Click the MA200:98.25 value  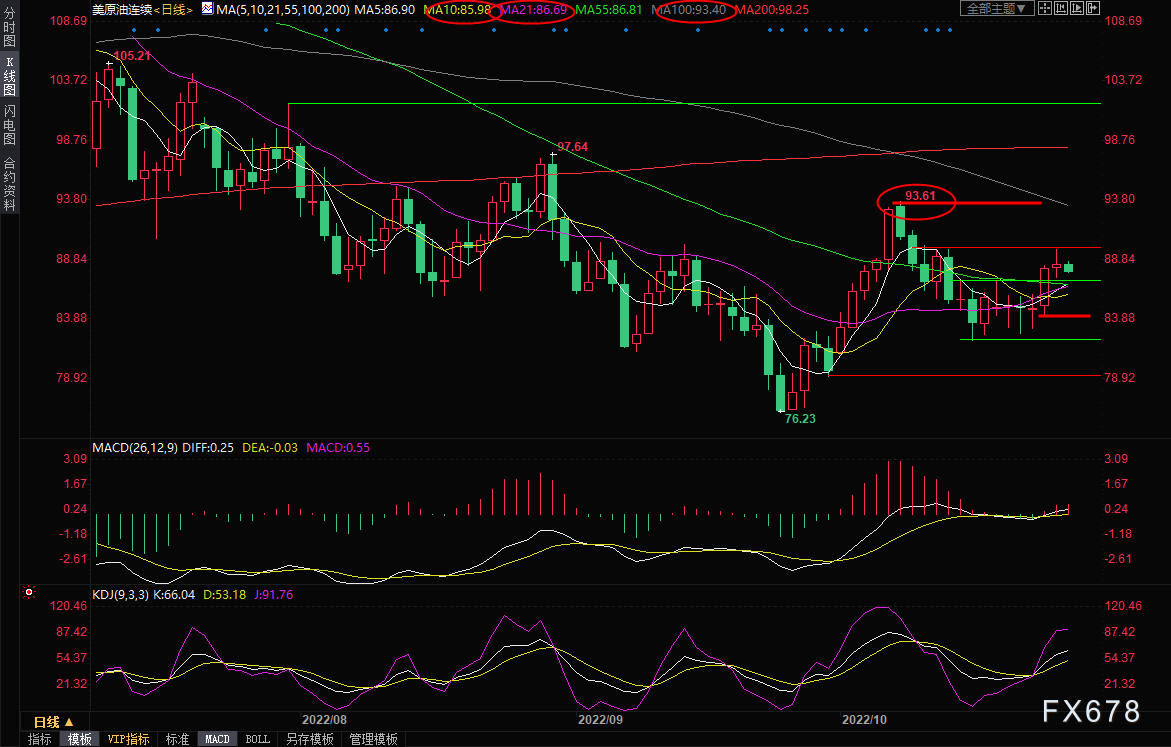coord(772,10)
